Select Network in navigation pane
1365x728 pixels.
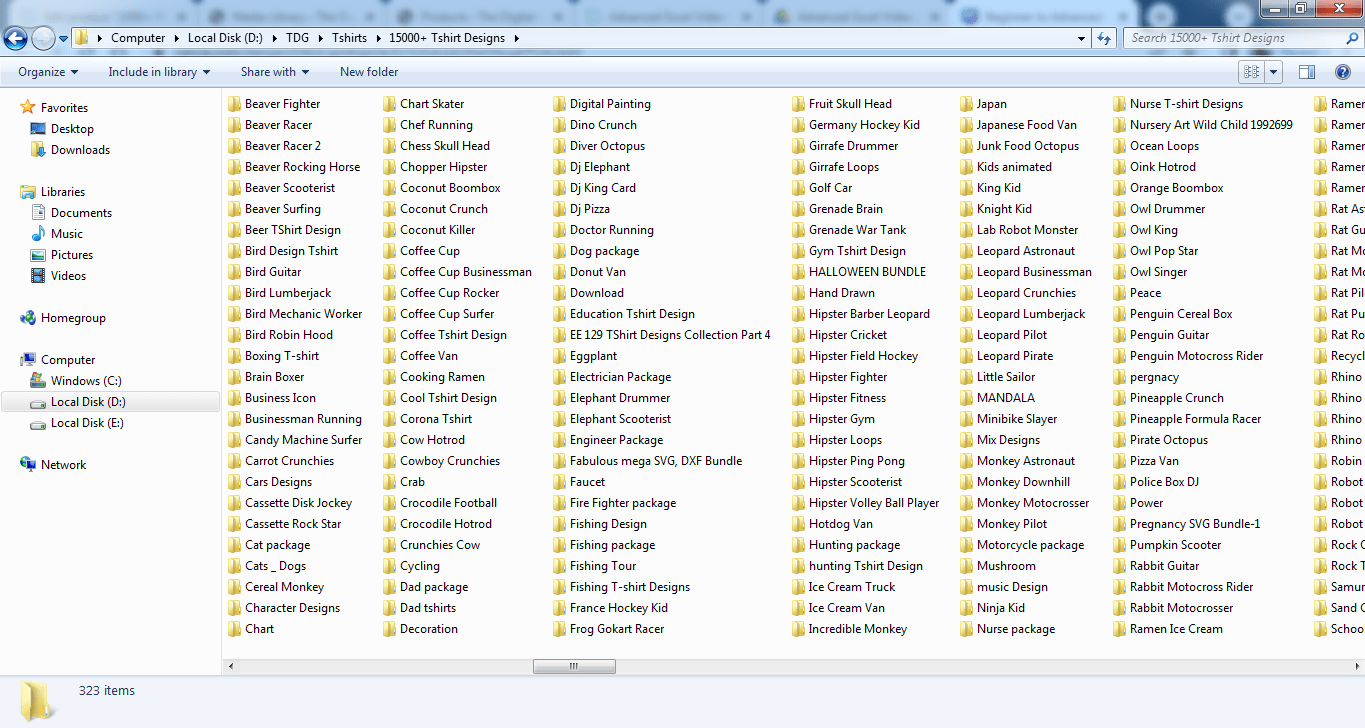(63, 465)
